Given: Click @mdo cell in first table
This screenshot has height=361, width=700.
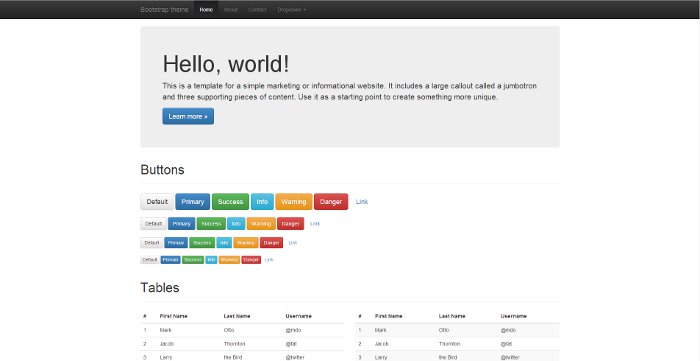Looking at the screenshot, I should coord(293,330).
